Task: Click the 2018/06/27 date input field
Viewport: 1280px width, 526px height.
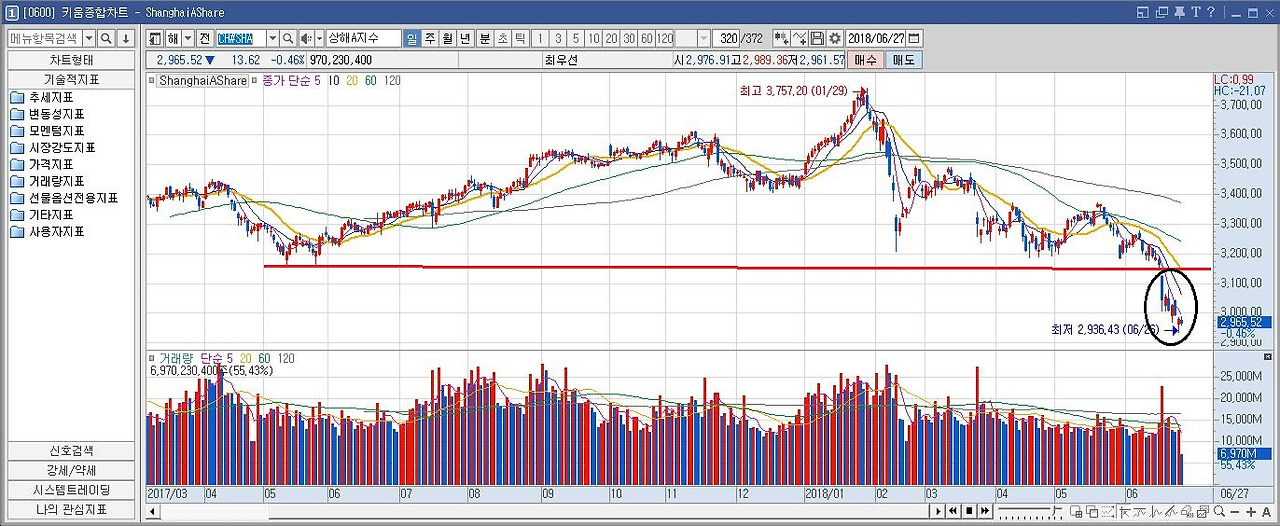Action: [875, 38]
